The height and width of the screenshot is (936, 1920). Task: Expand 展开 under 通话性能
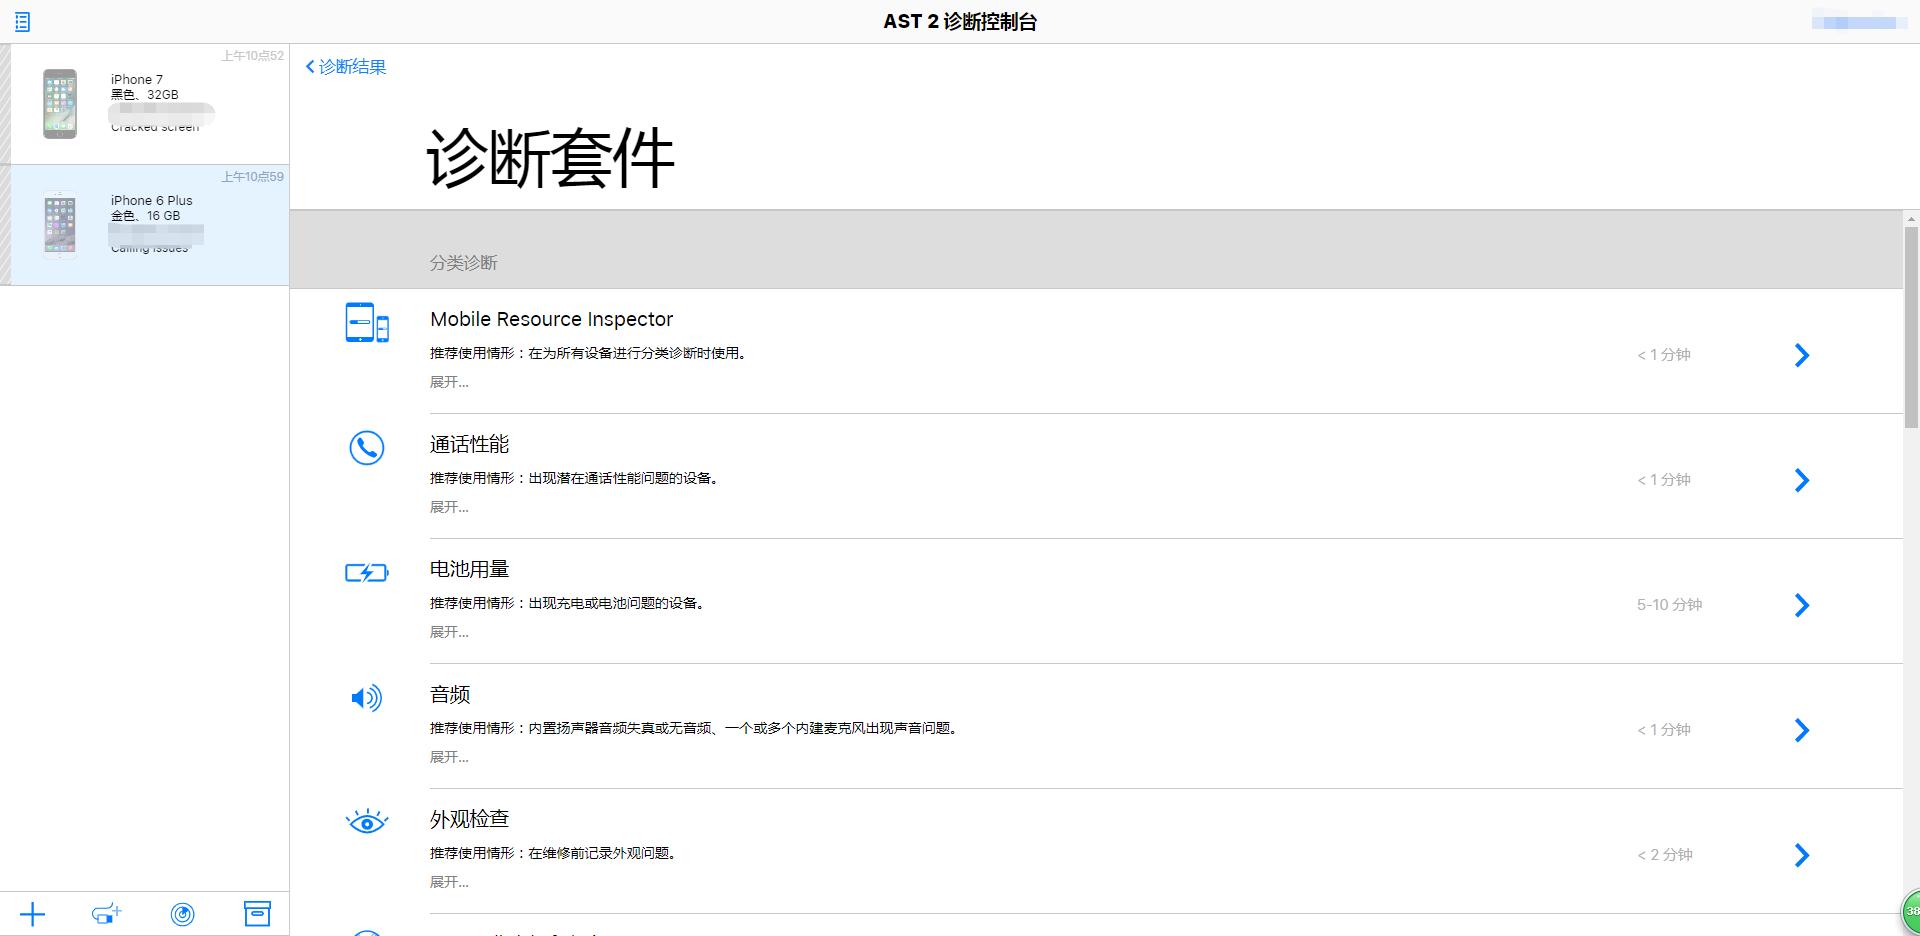pyautogui.click(x=448, y=507)
